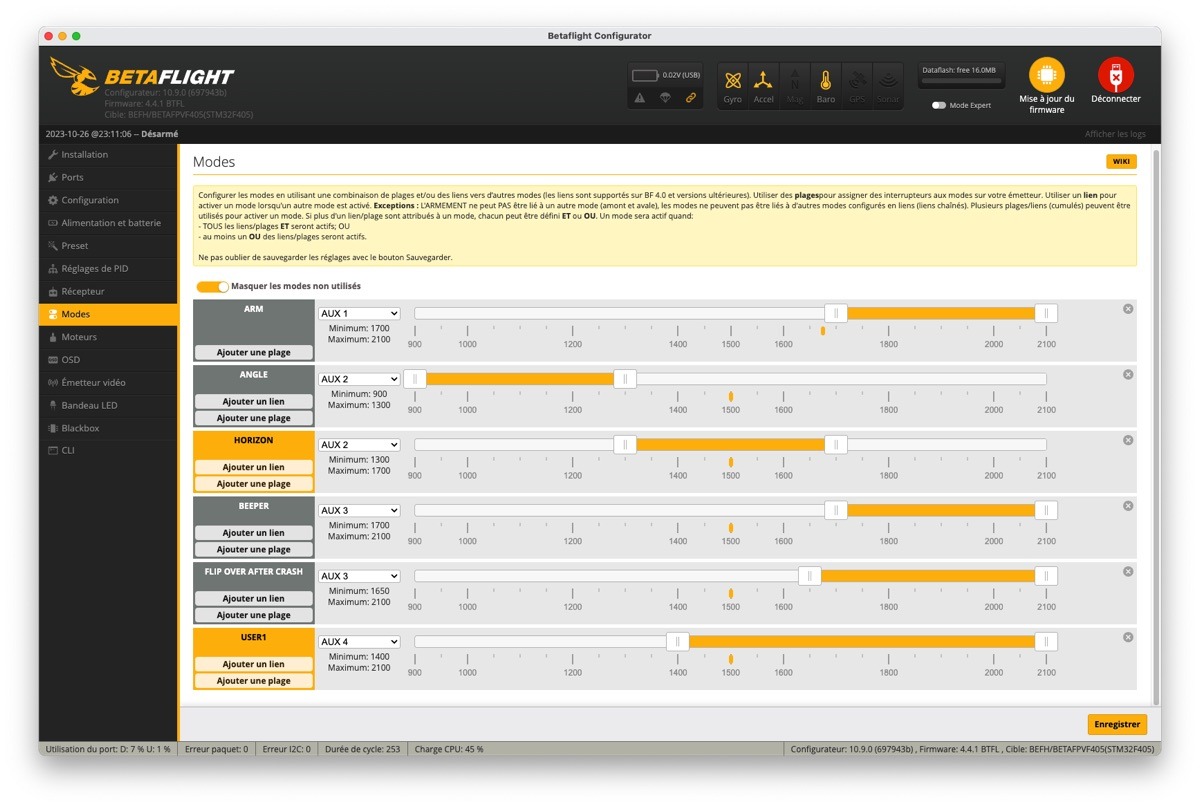Click the Baro sensor icon
Screen dimensions: 1200x807
click(x=826, y=86)
